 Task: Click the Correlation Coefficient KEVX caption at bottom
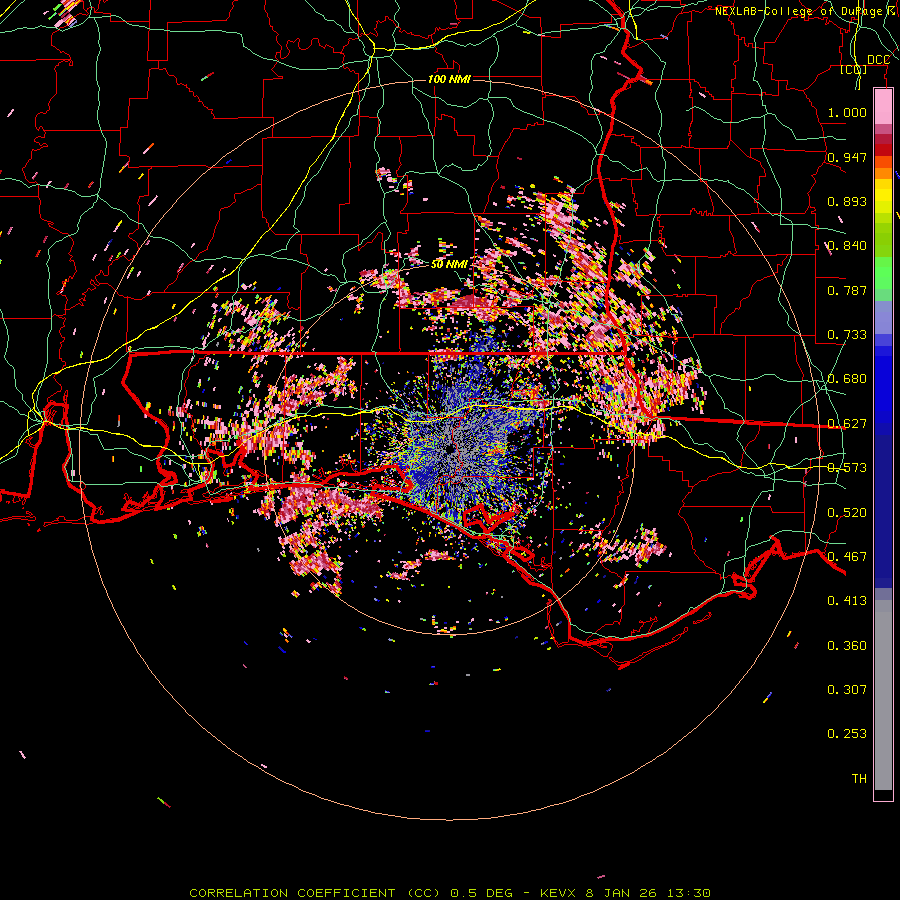point(450,893)
